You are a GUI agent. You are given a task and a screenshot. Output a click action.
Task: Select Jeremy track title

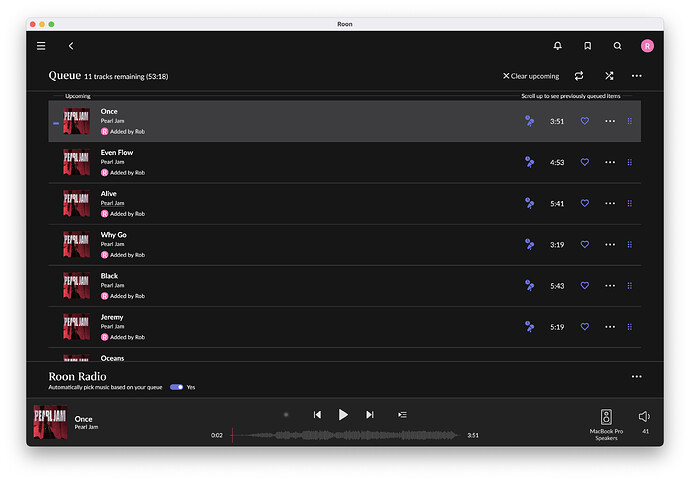[112, 317]
